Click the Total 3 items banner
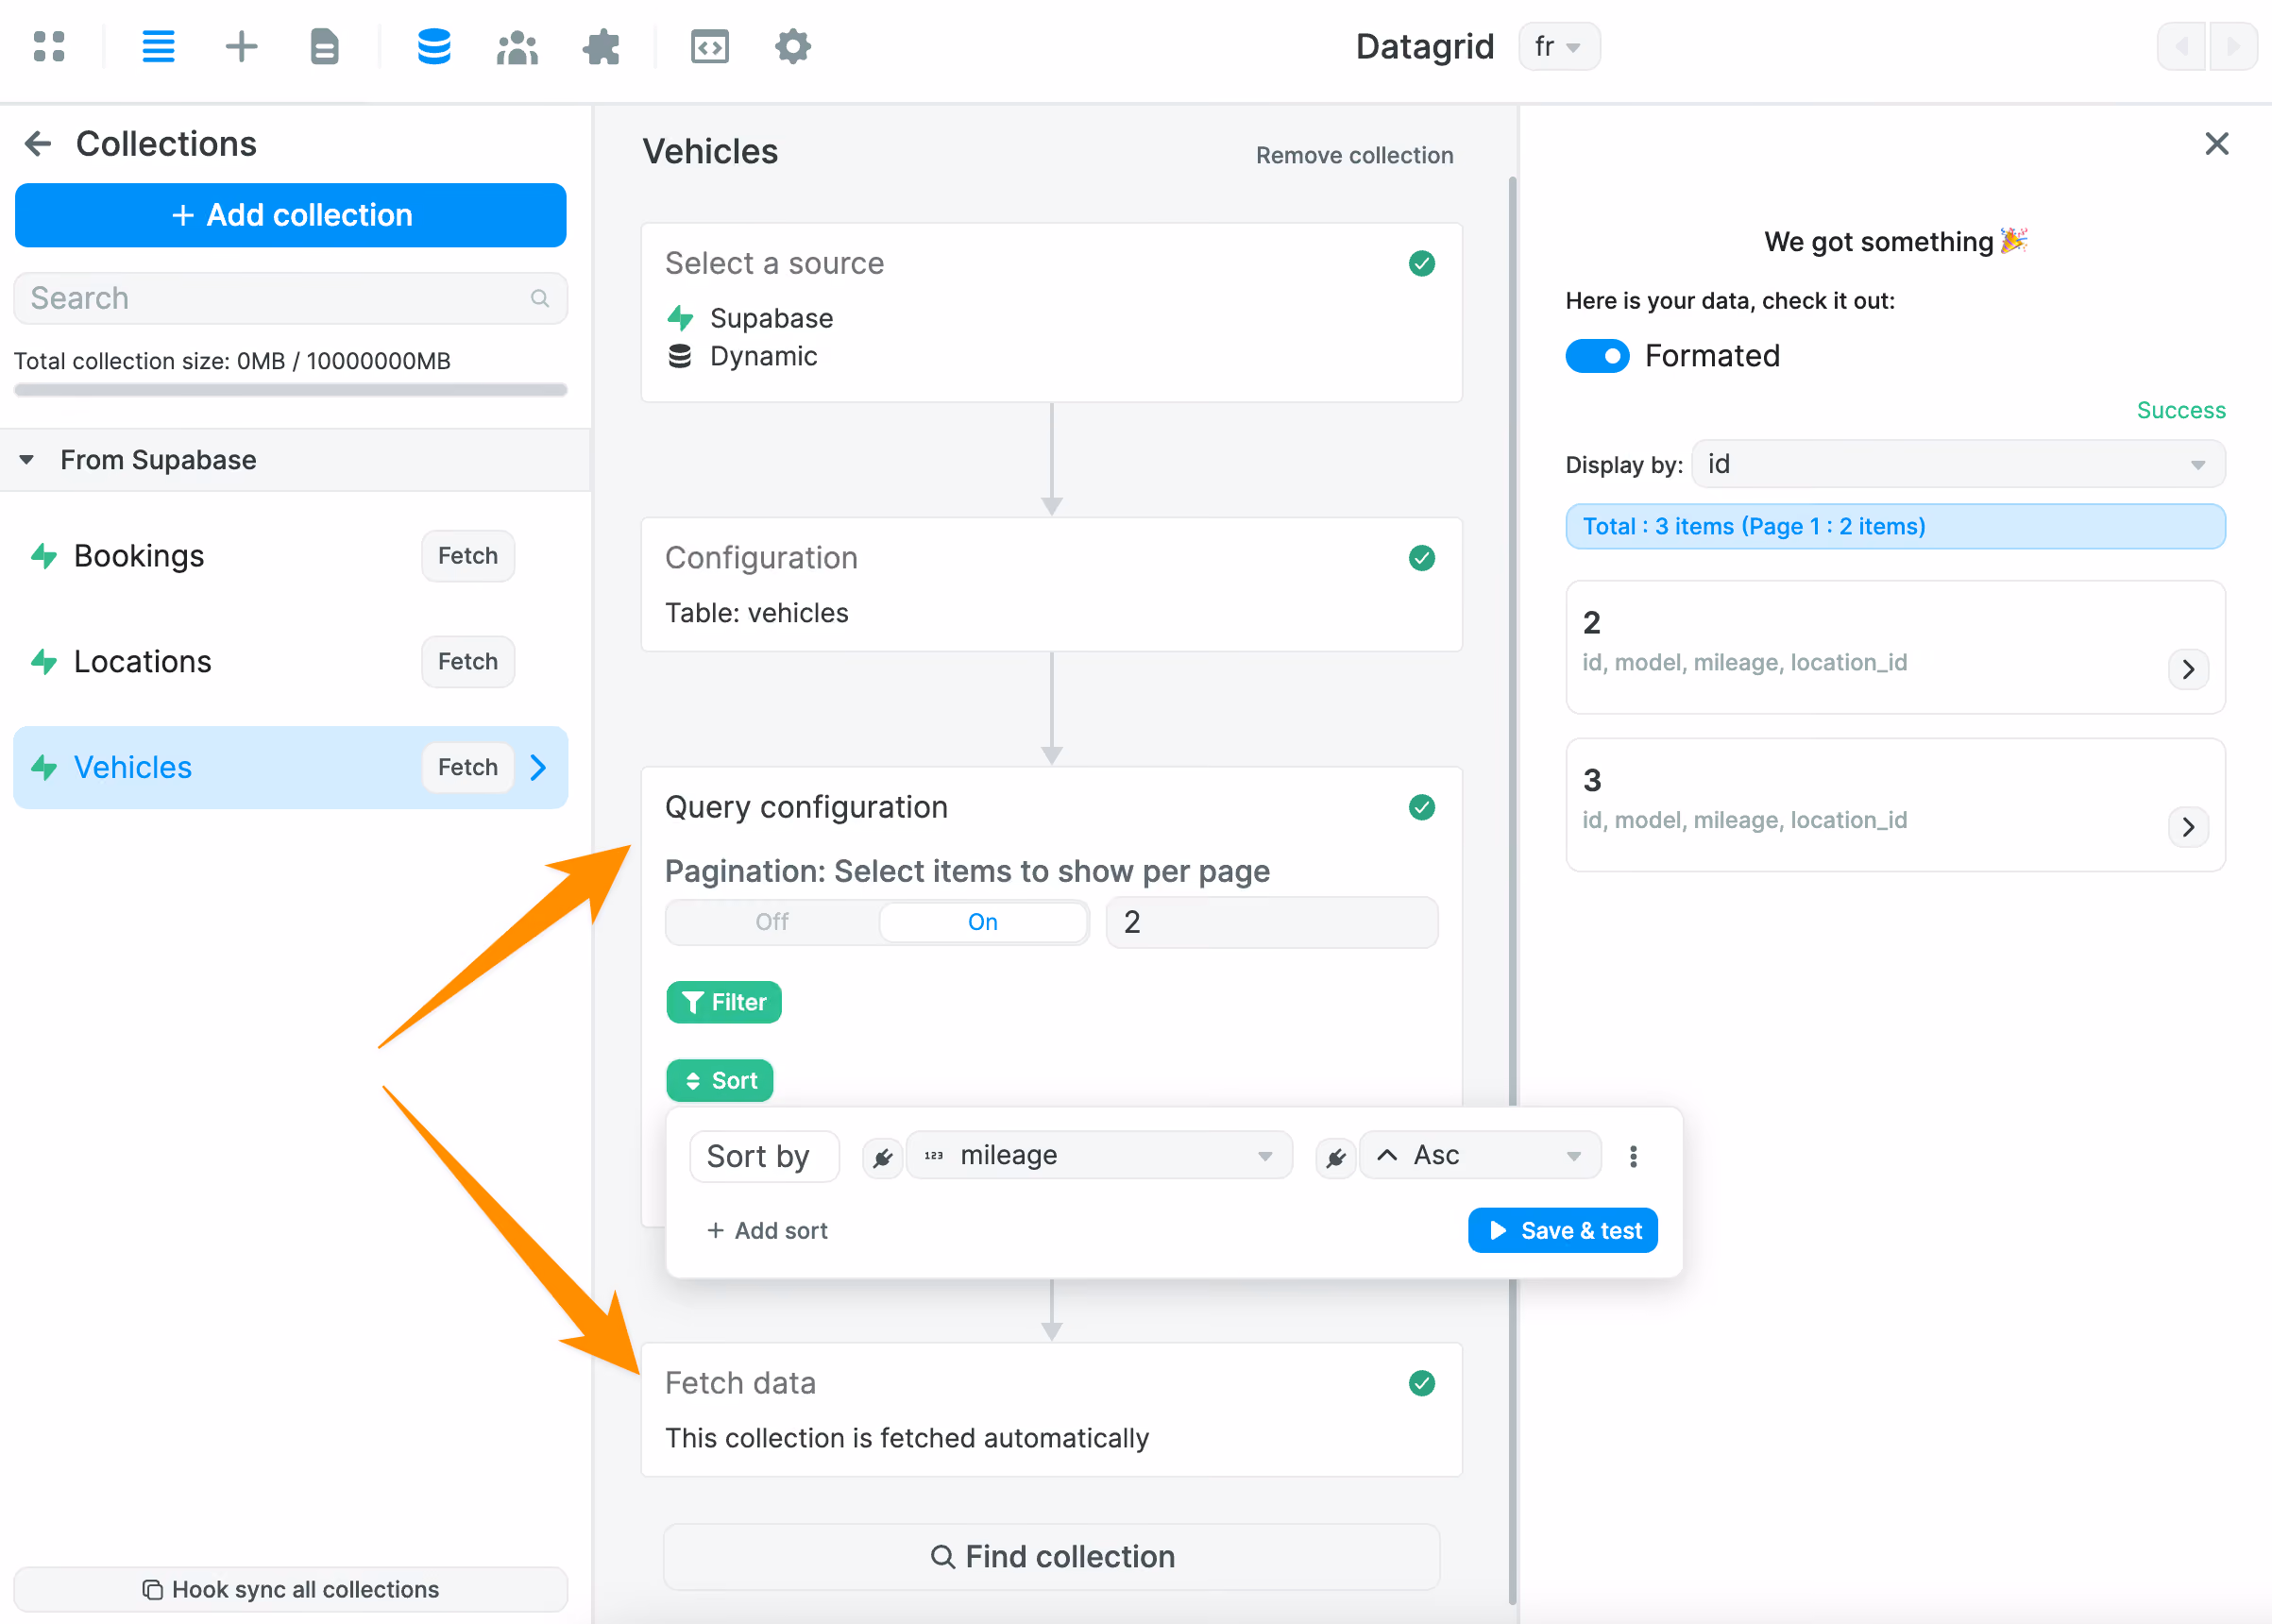The image size is (2272, 1624). pos(1895,527)
